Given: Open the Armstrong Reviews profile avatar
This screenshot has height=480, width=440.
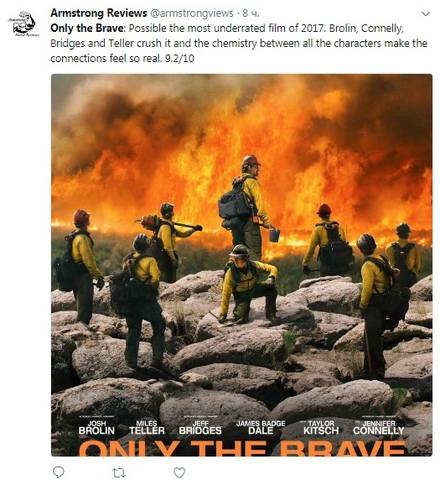Looking at the screenshot, I should click(23, 23).
